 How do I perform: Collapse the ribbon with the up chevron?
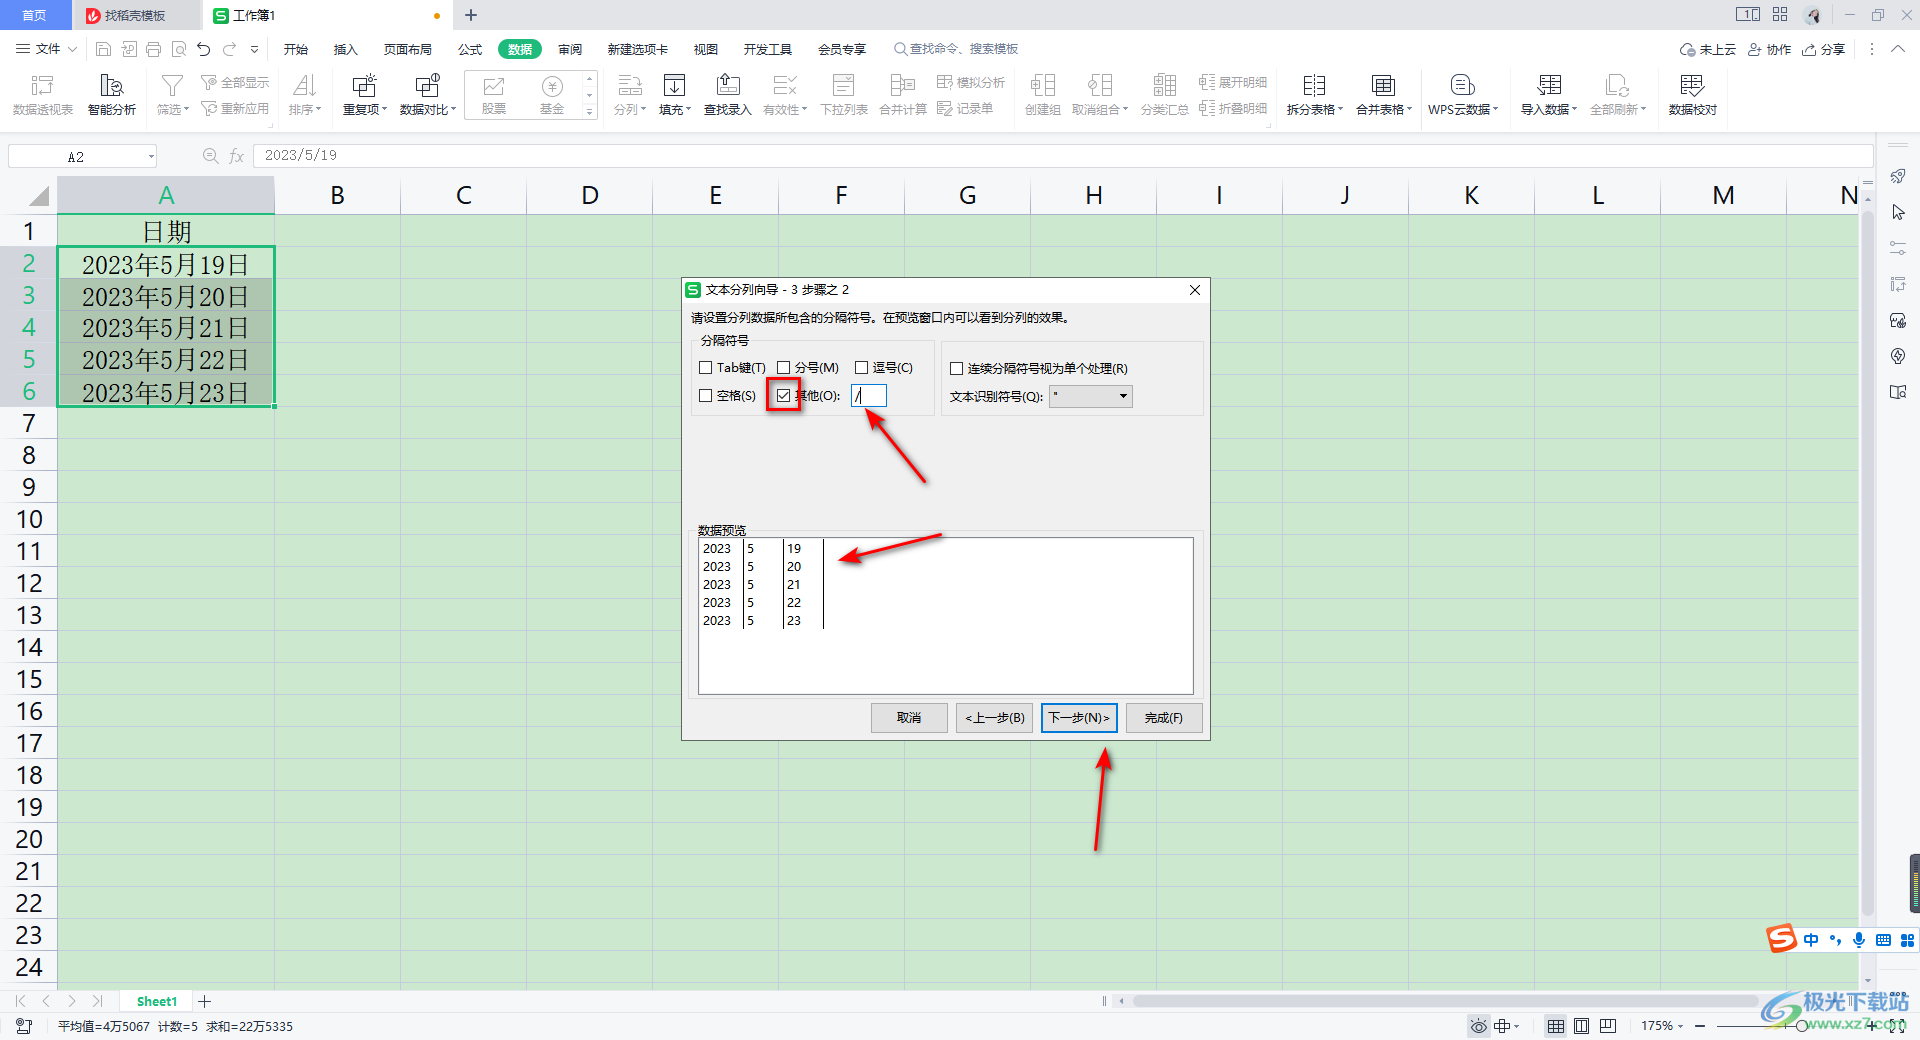(x=1897, y=49)
